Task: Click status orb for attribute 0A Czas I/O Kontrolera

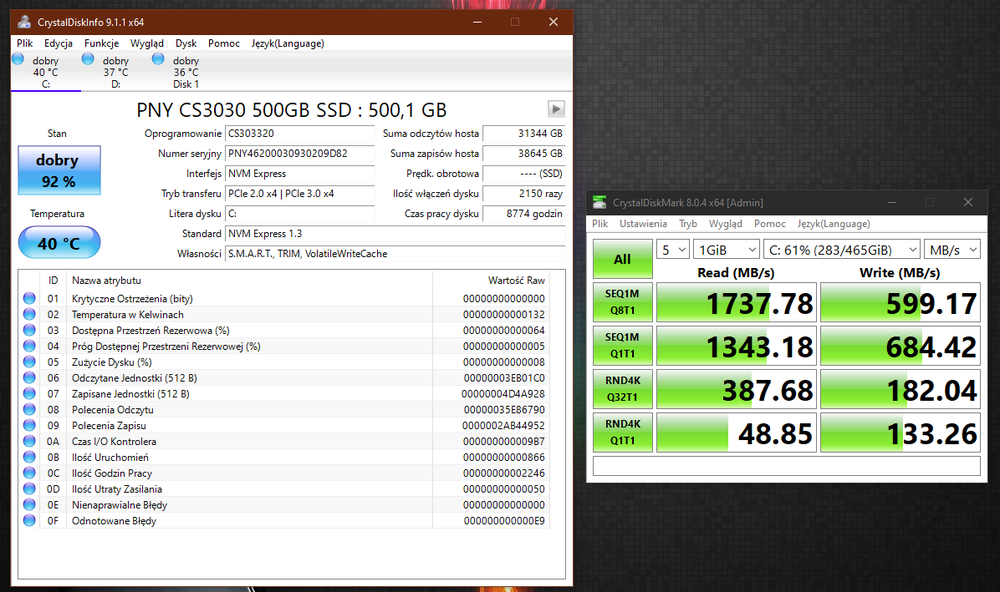Action: 29,441
